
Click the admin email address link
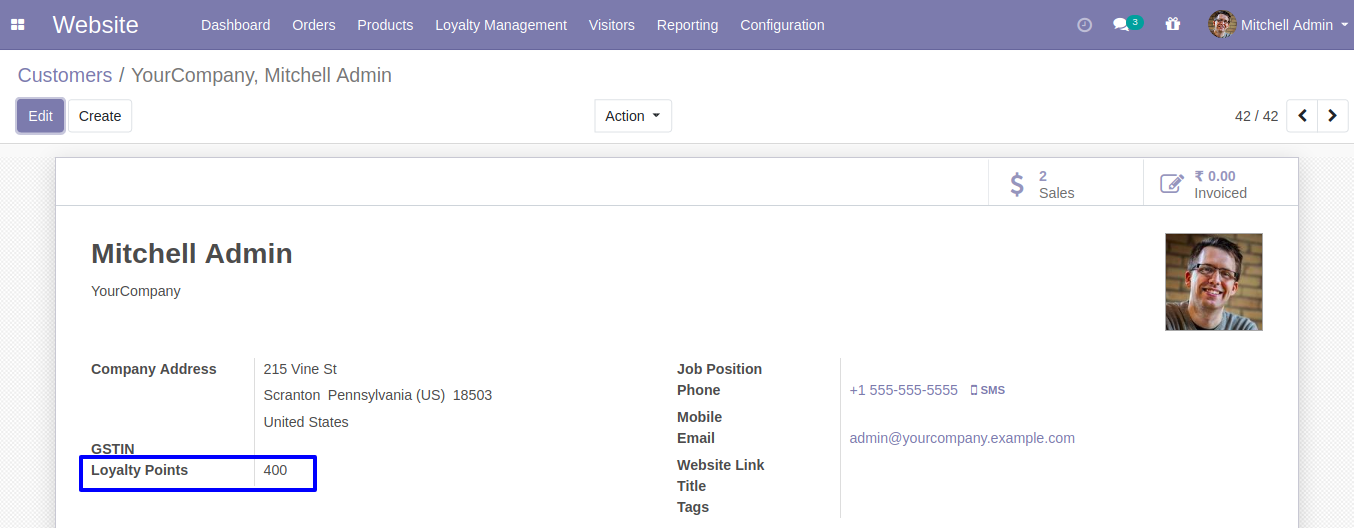pyautogui.click(x=962, y=438)
